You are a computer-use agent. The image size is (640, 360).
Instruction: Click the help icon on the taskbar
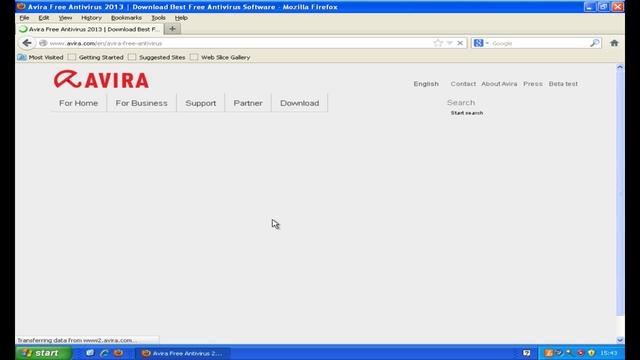coord(527,353)
